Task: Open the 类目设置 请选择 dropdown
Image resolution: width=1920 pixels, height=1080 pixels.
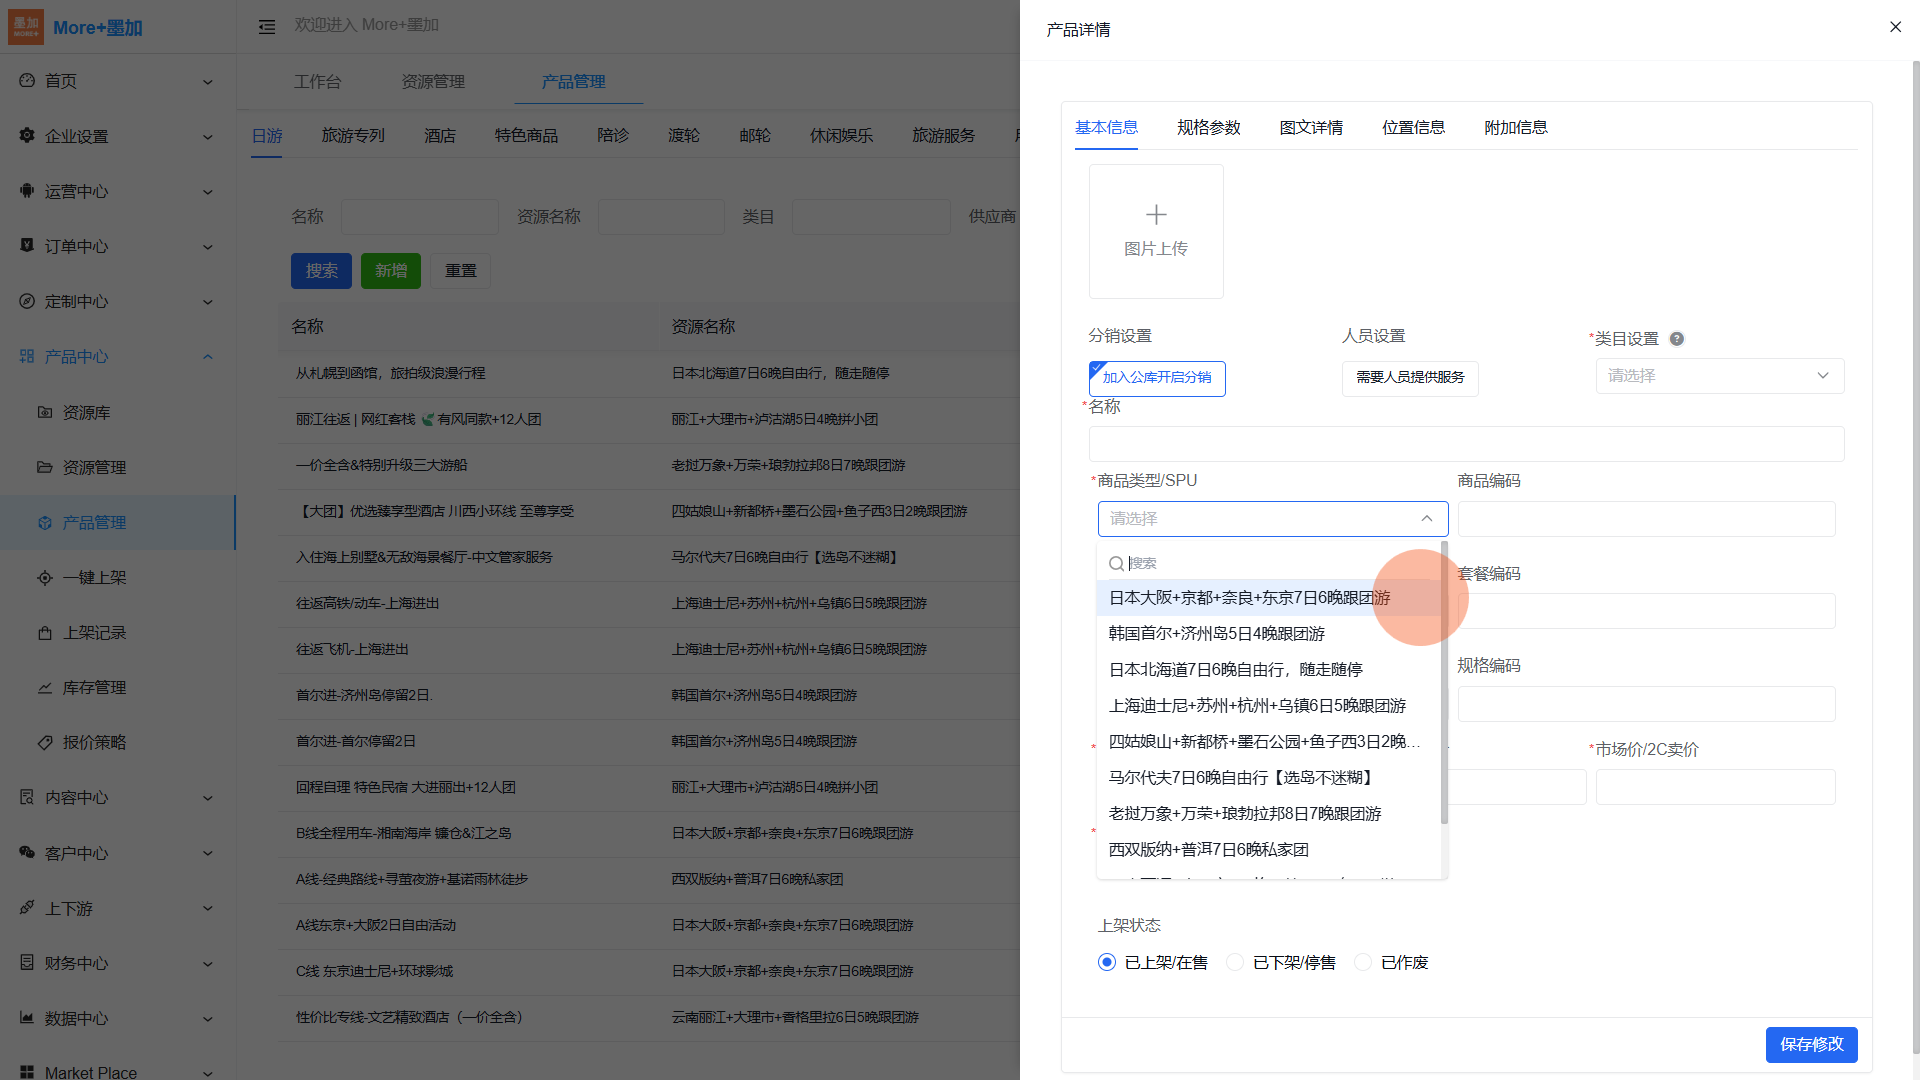Action: [1719, 376]
